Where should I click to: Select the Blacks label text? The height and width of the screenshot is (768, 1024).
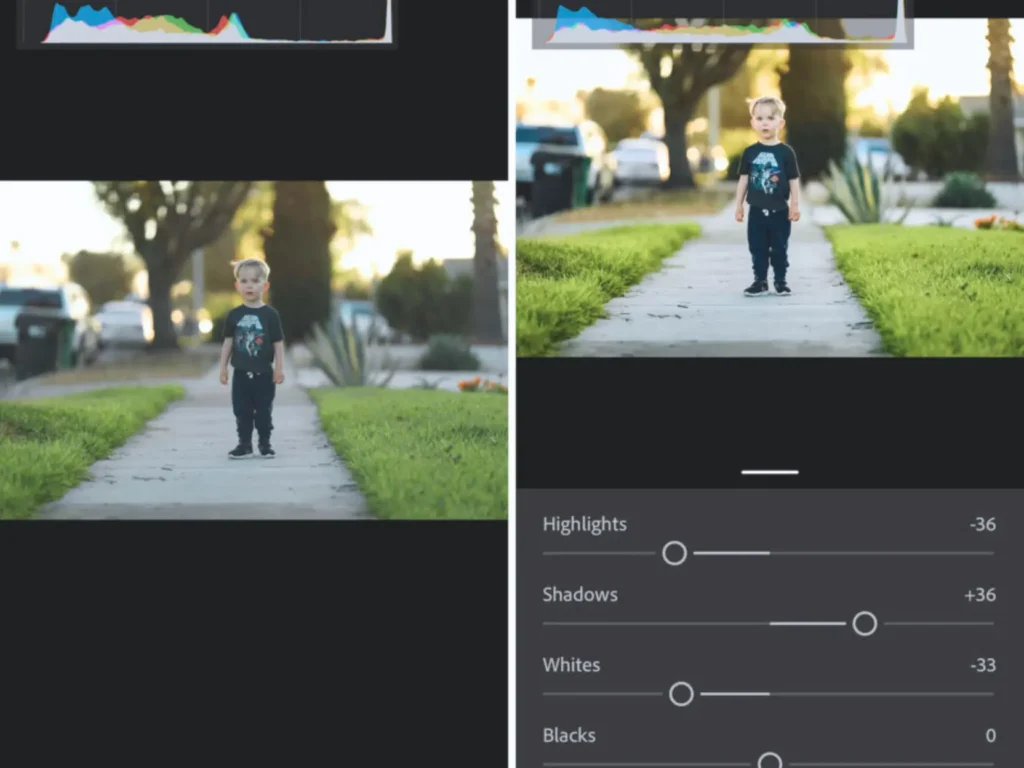click(x=569, y=735)
